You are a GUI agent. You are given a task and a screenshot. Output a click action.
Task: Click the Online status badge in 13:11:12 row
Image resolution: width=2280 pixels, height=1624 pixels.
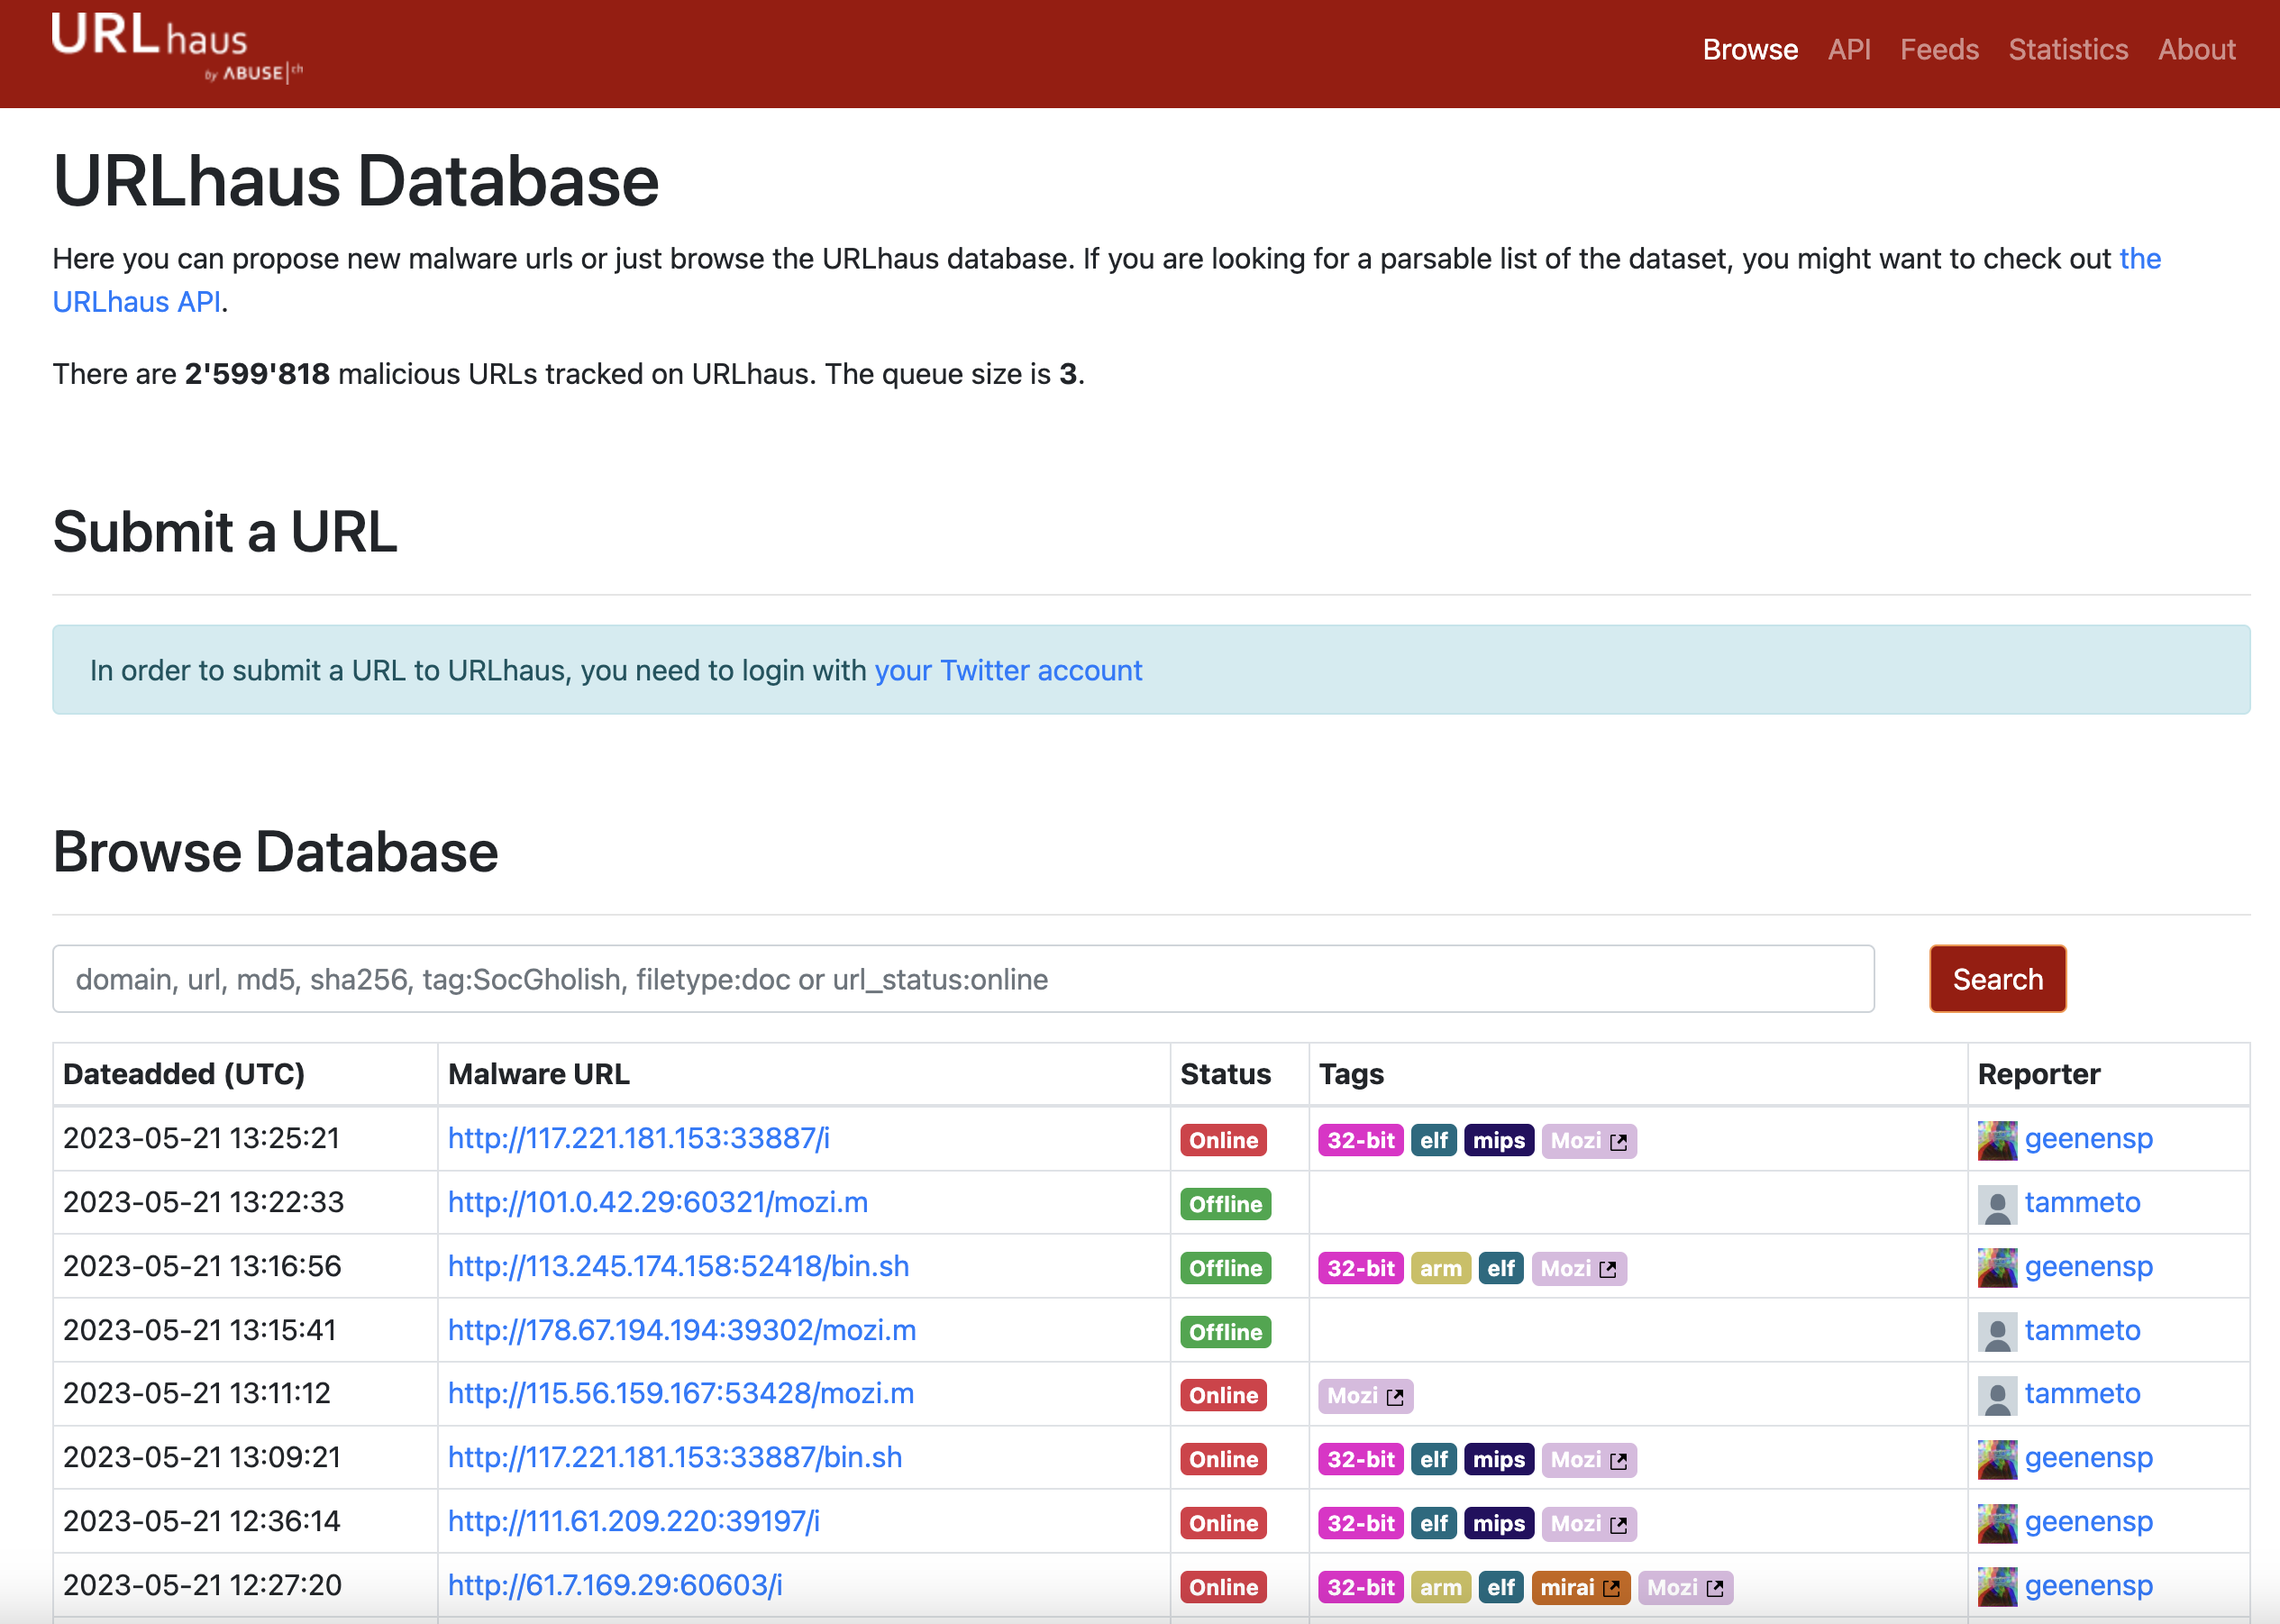1224,1396
